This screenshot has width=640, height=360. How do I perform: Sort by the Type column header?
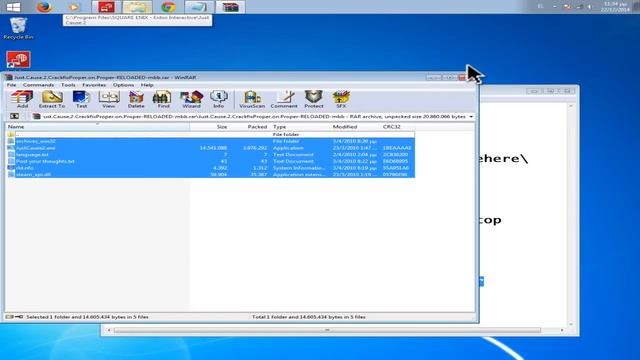[300, 127]
